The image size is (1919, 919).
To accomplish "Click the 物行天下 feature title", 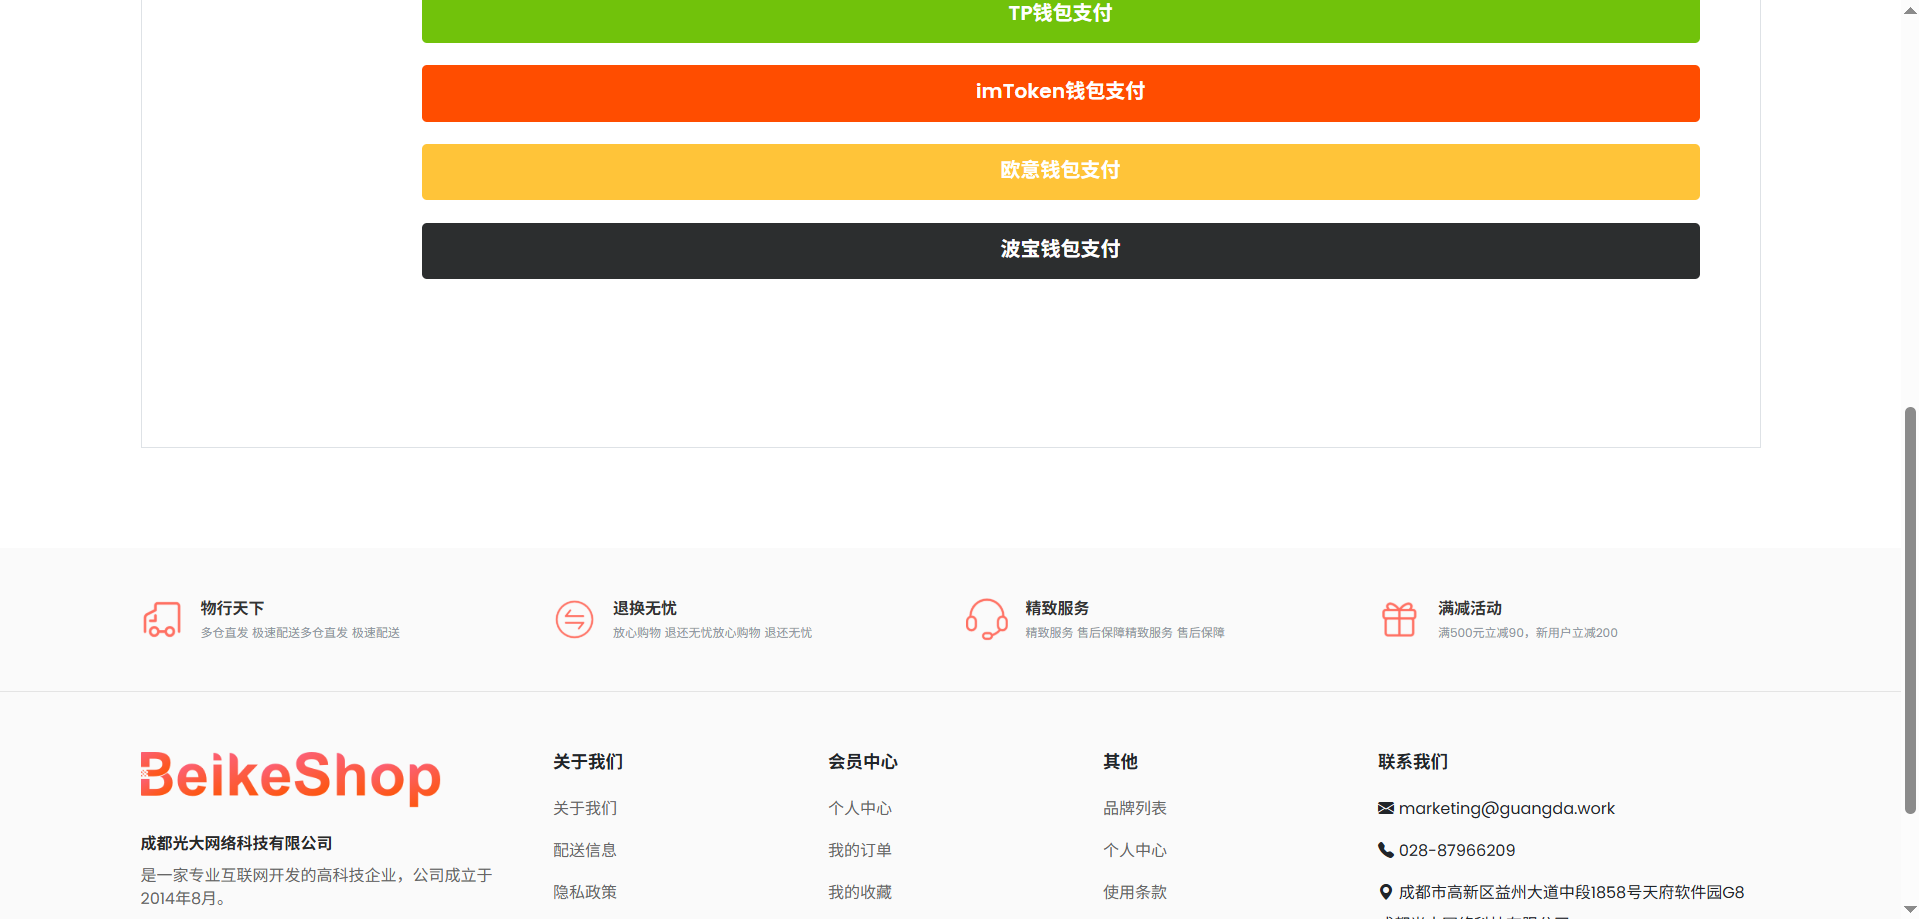I will coord(232,608).
